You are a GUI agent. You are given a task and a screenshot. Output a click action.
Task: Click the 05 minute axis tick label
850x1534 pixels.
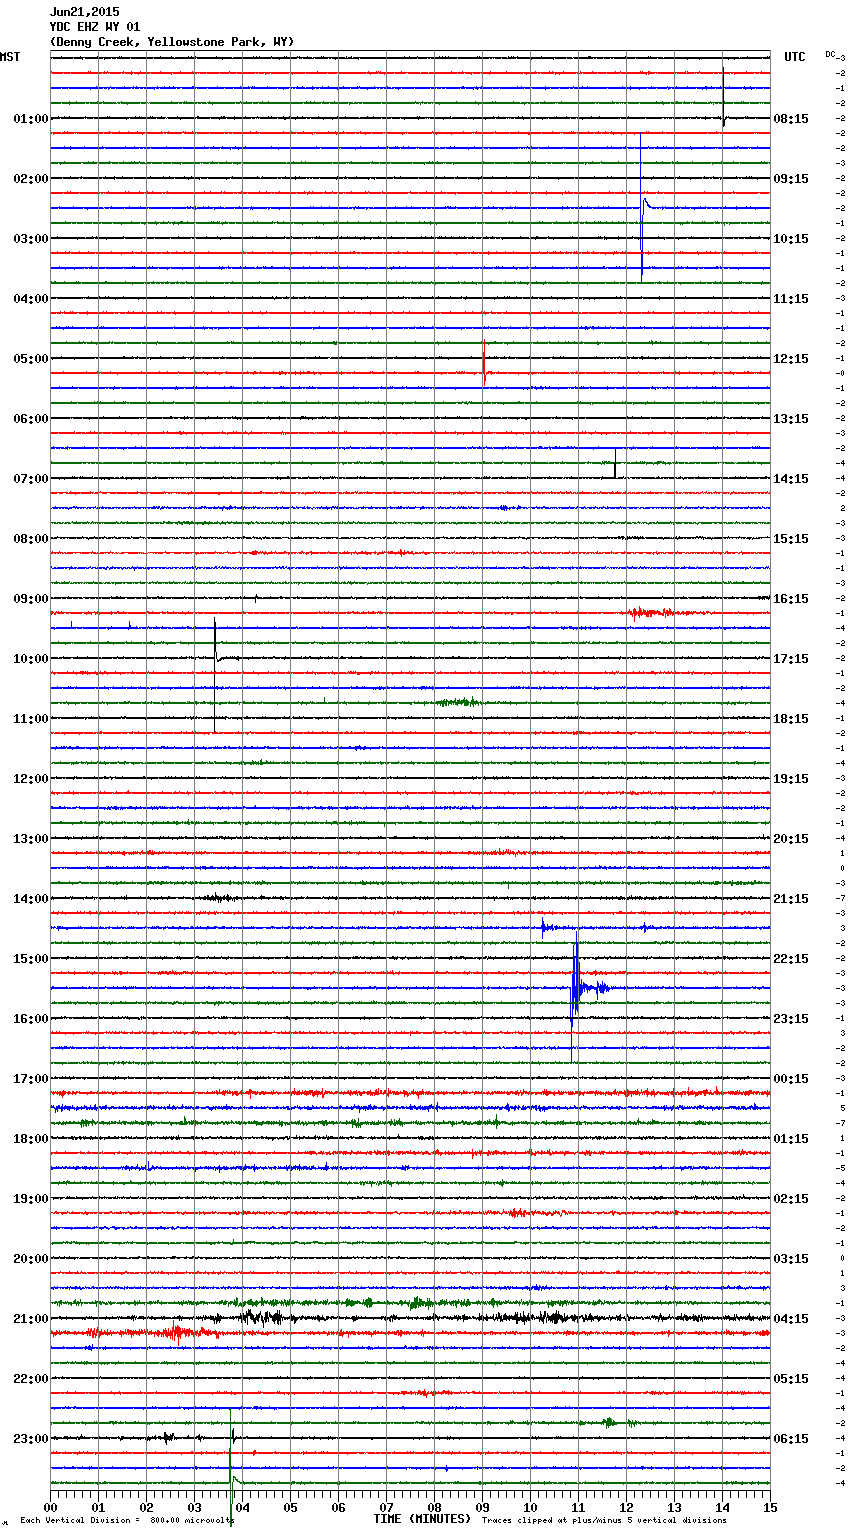291,1507
